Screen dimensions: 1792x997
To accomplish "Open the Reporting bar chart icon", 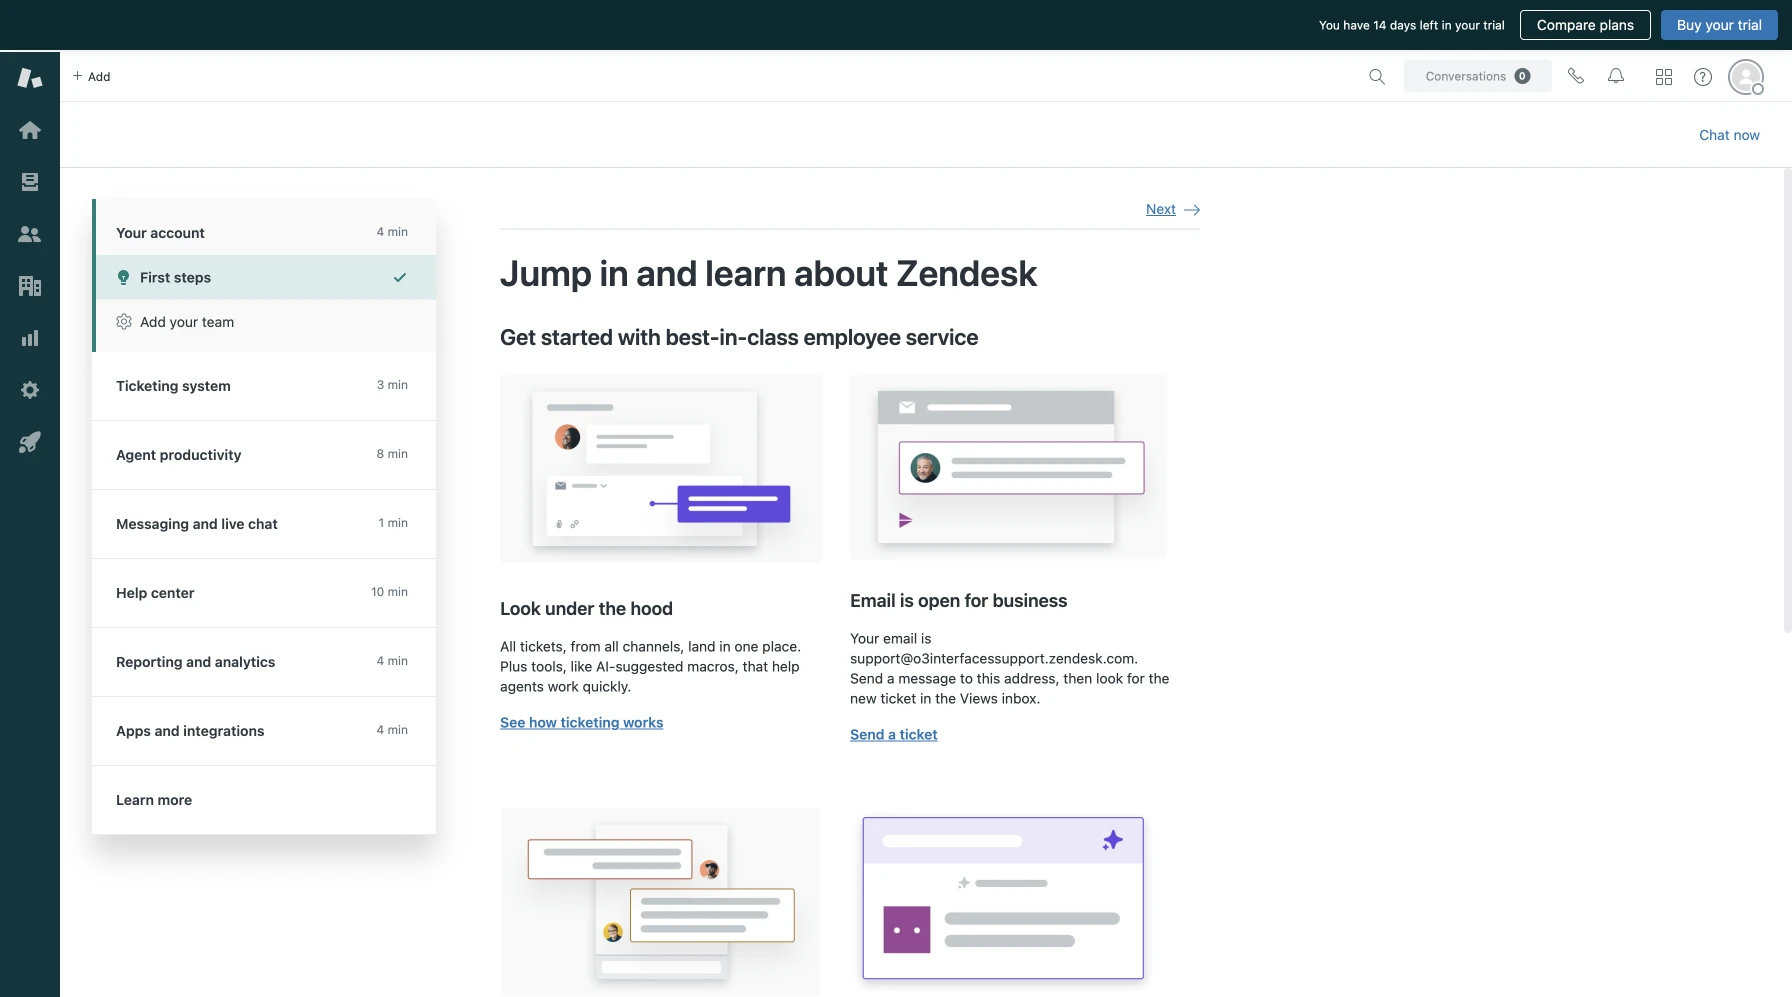I will (x=30, y=338).
